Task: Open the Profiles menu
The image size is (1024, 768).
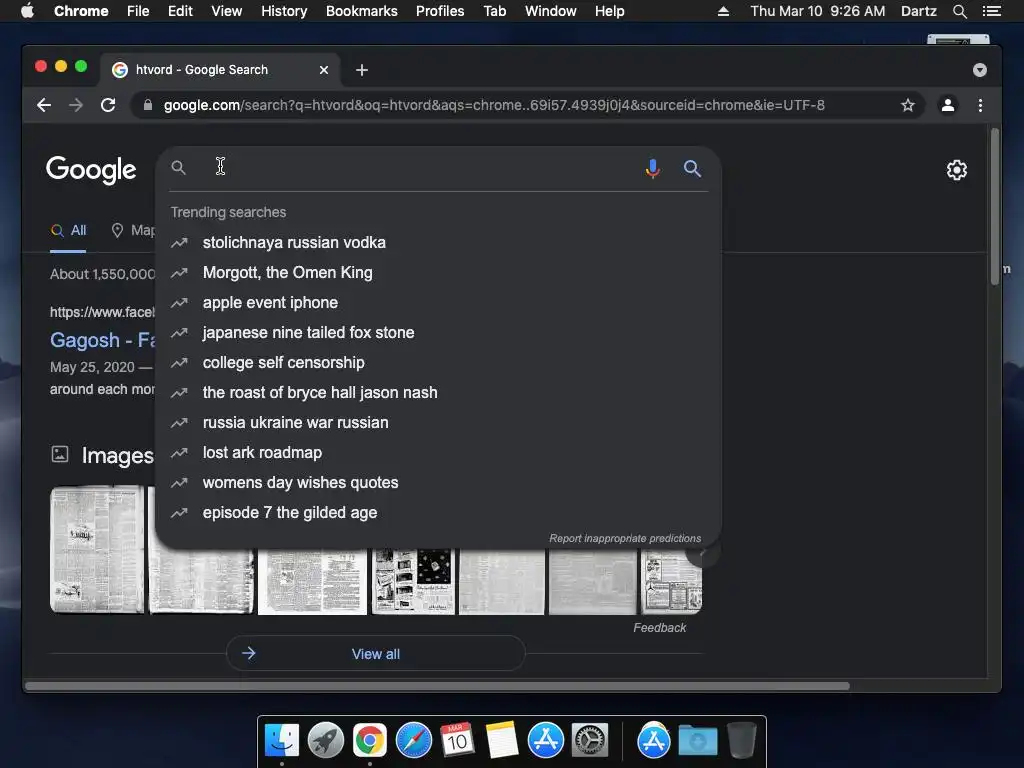Action: pos(440,11)
